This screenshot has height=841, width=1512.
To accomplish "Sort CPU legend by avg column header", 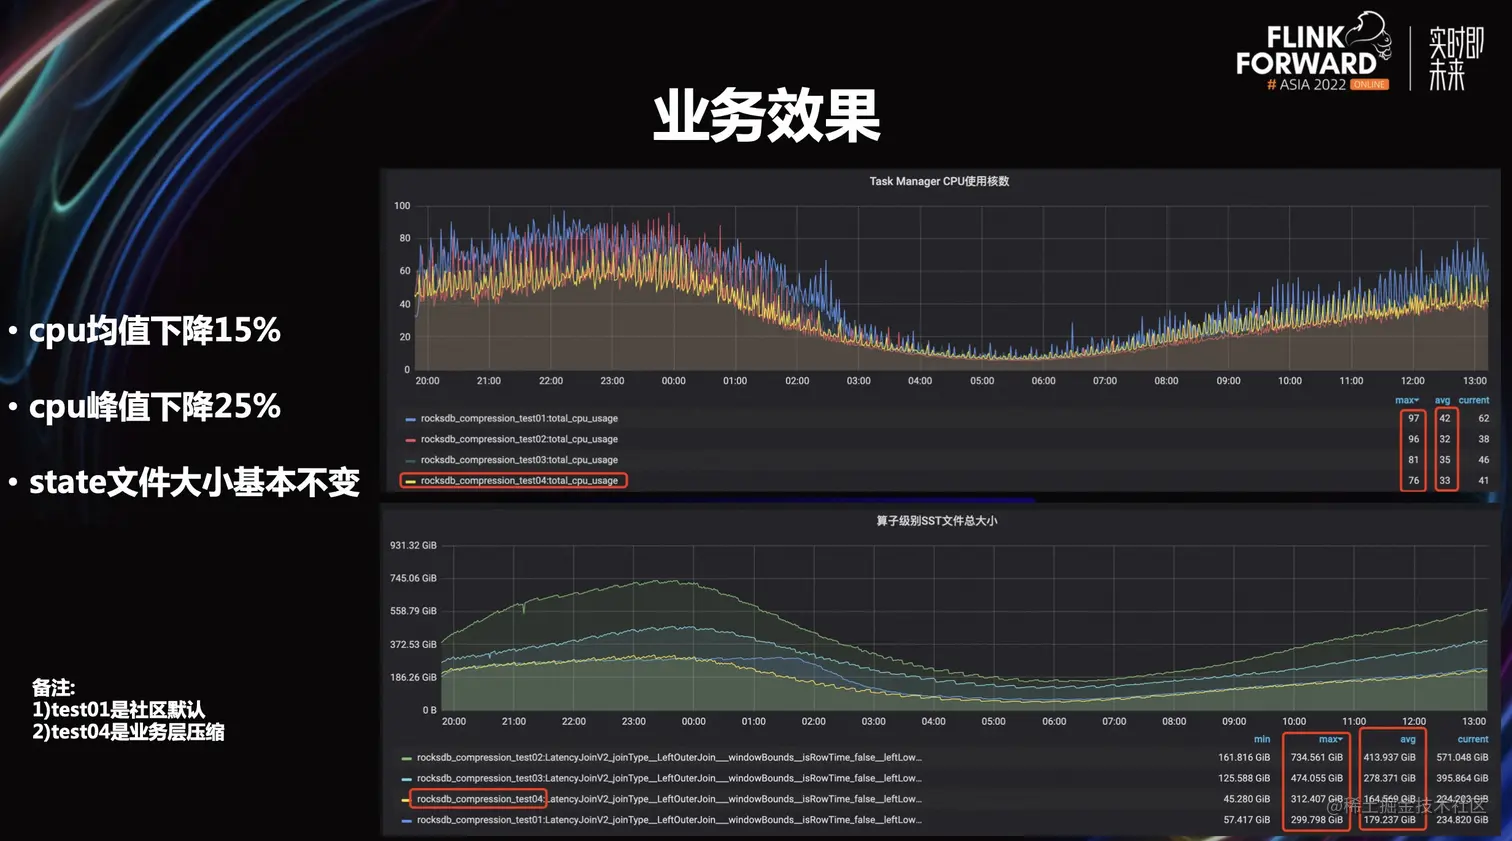I will coord(1442,400).
